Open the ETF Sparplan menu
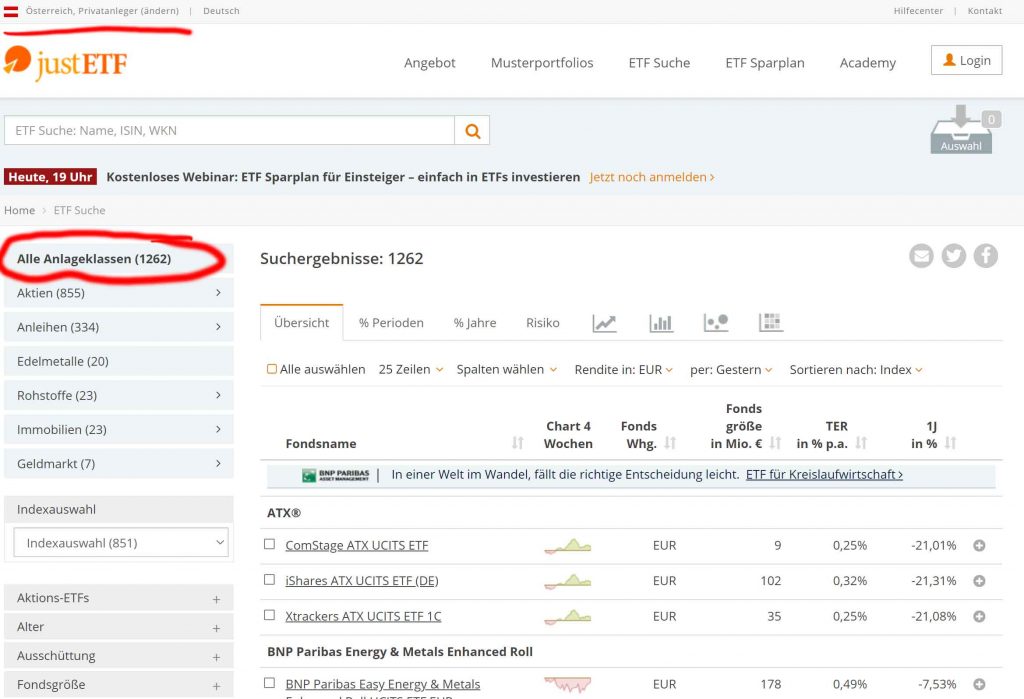This screenshot has width=1024, height=699. (x=765, y=63)
